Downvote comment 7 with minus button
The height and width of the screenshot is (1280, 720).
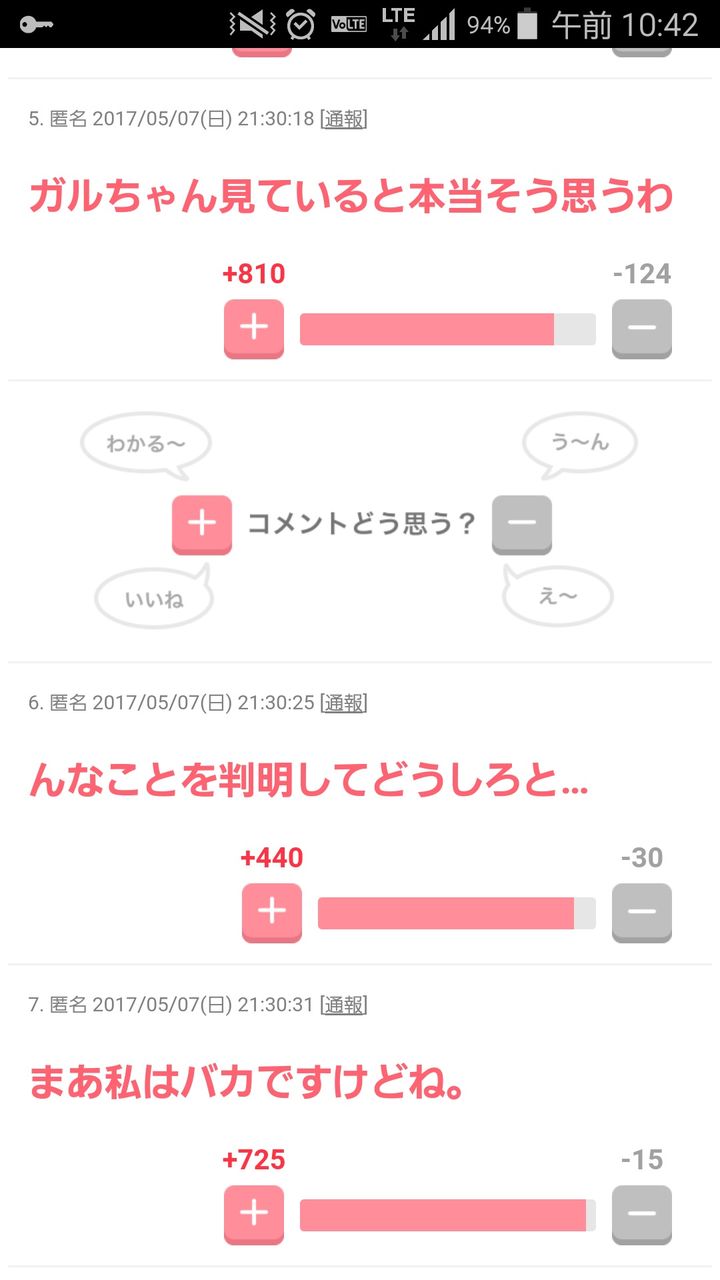(641, 1214)
